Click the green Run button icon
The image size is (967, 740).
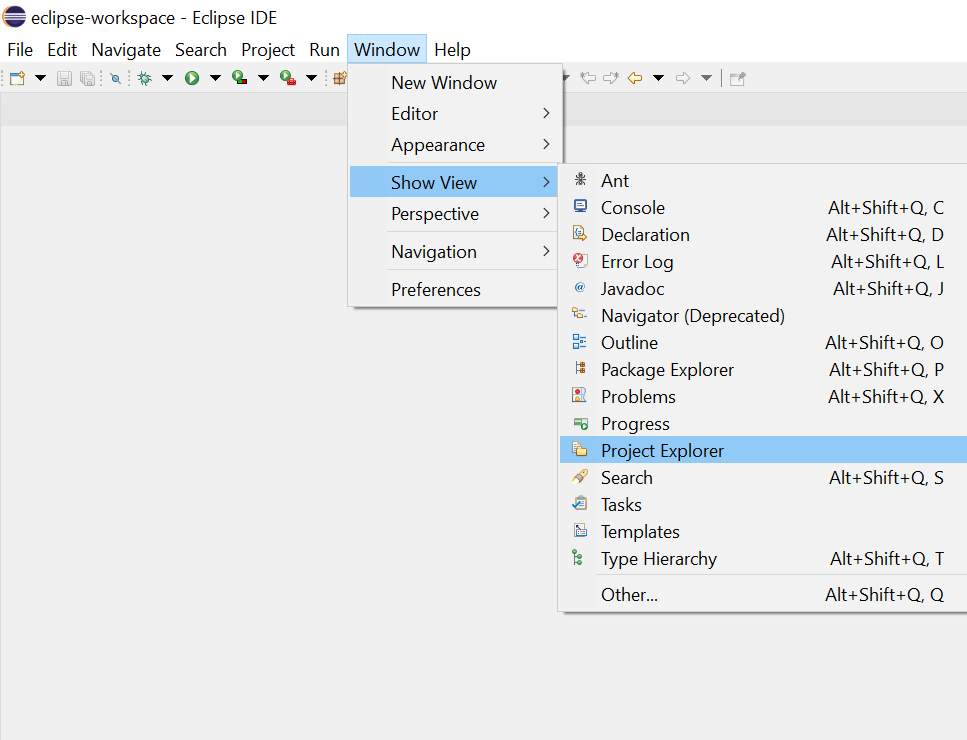pyautogui.click(x=192, y=78)
